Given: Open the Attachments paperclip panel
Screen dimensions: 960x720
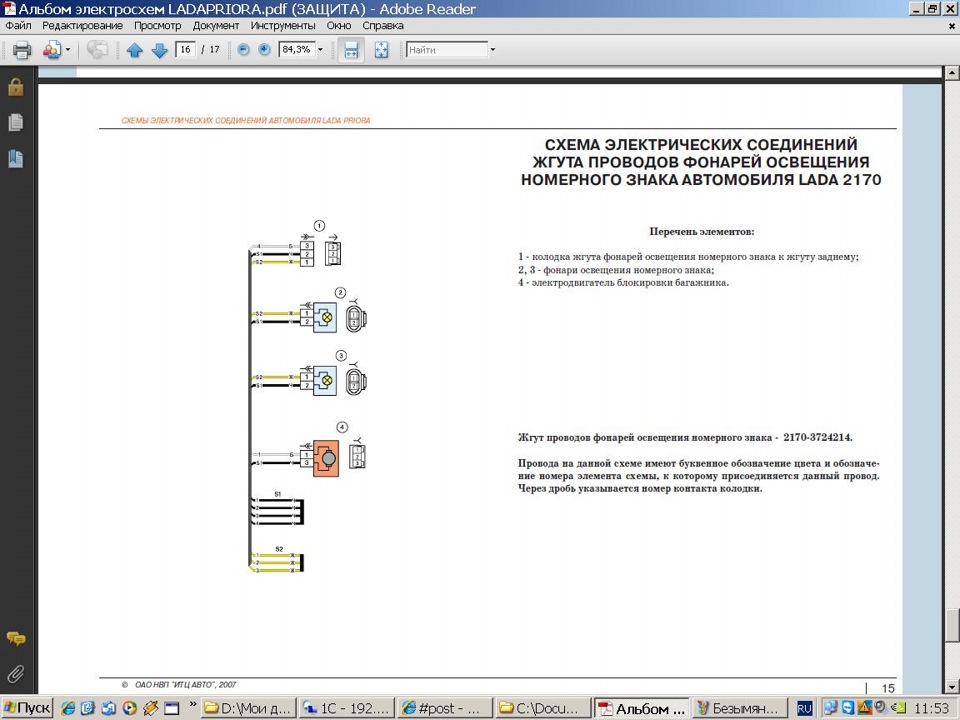Looking at the screenshot, I should [x=16, y=673].
